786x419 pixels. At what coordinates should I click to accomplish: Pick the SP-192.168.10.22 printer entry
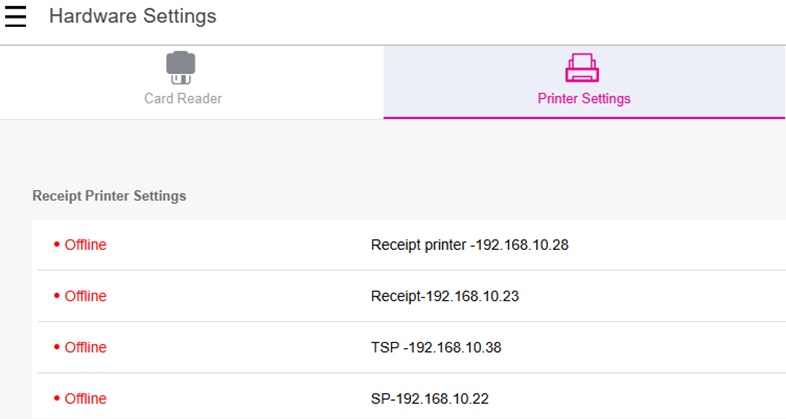point(430,398)
